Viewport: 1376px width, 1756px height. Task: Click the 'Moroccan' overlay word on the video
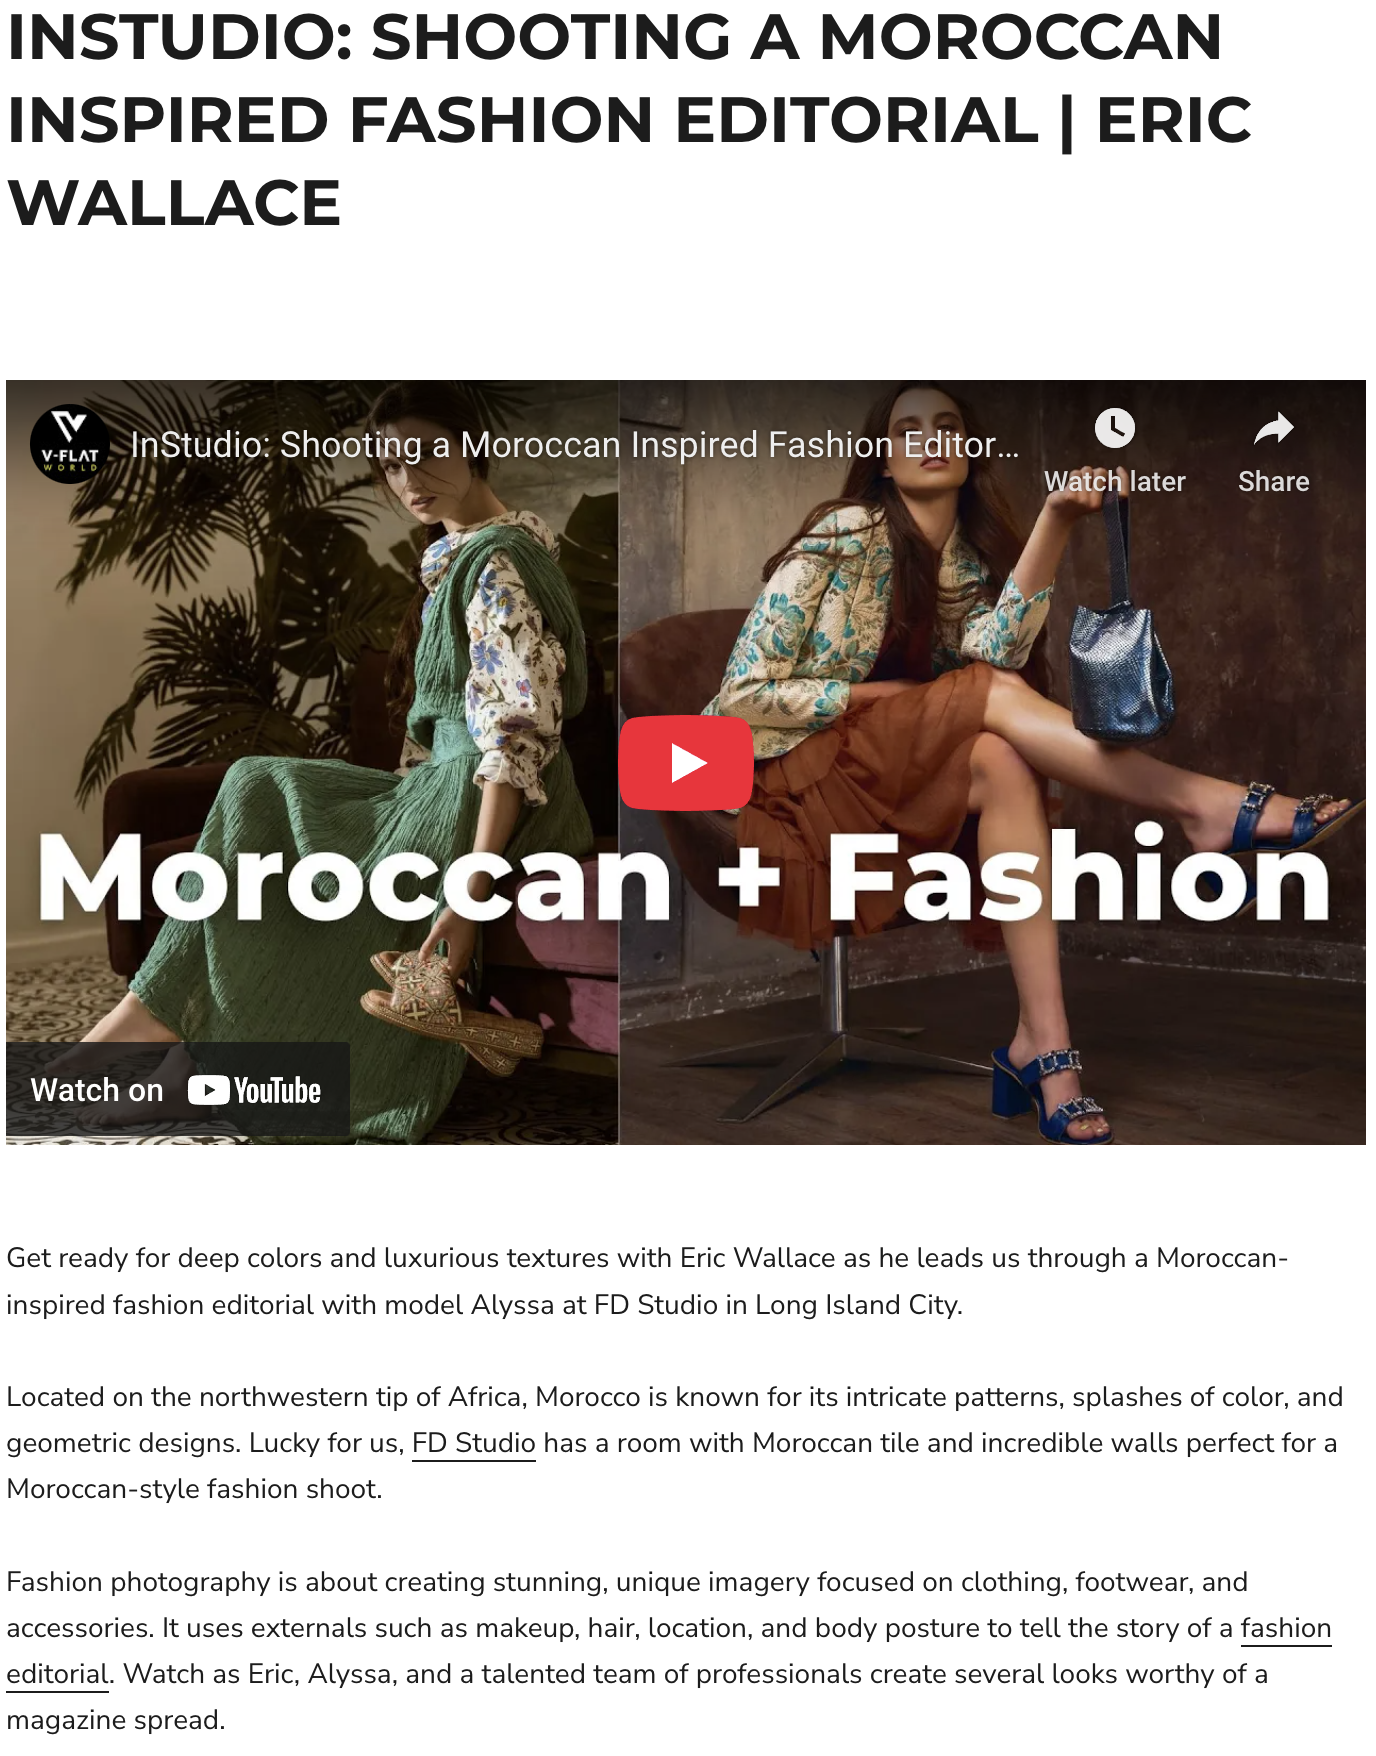(355, 878)
